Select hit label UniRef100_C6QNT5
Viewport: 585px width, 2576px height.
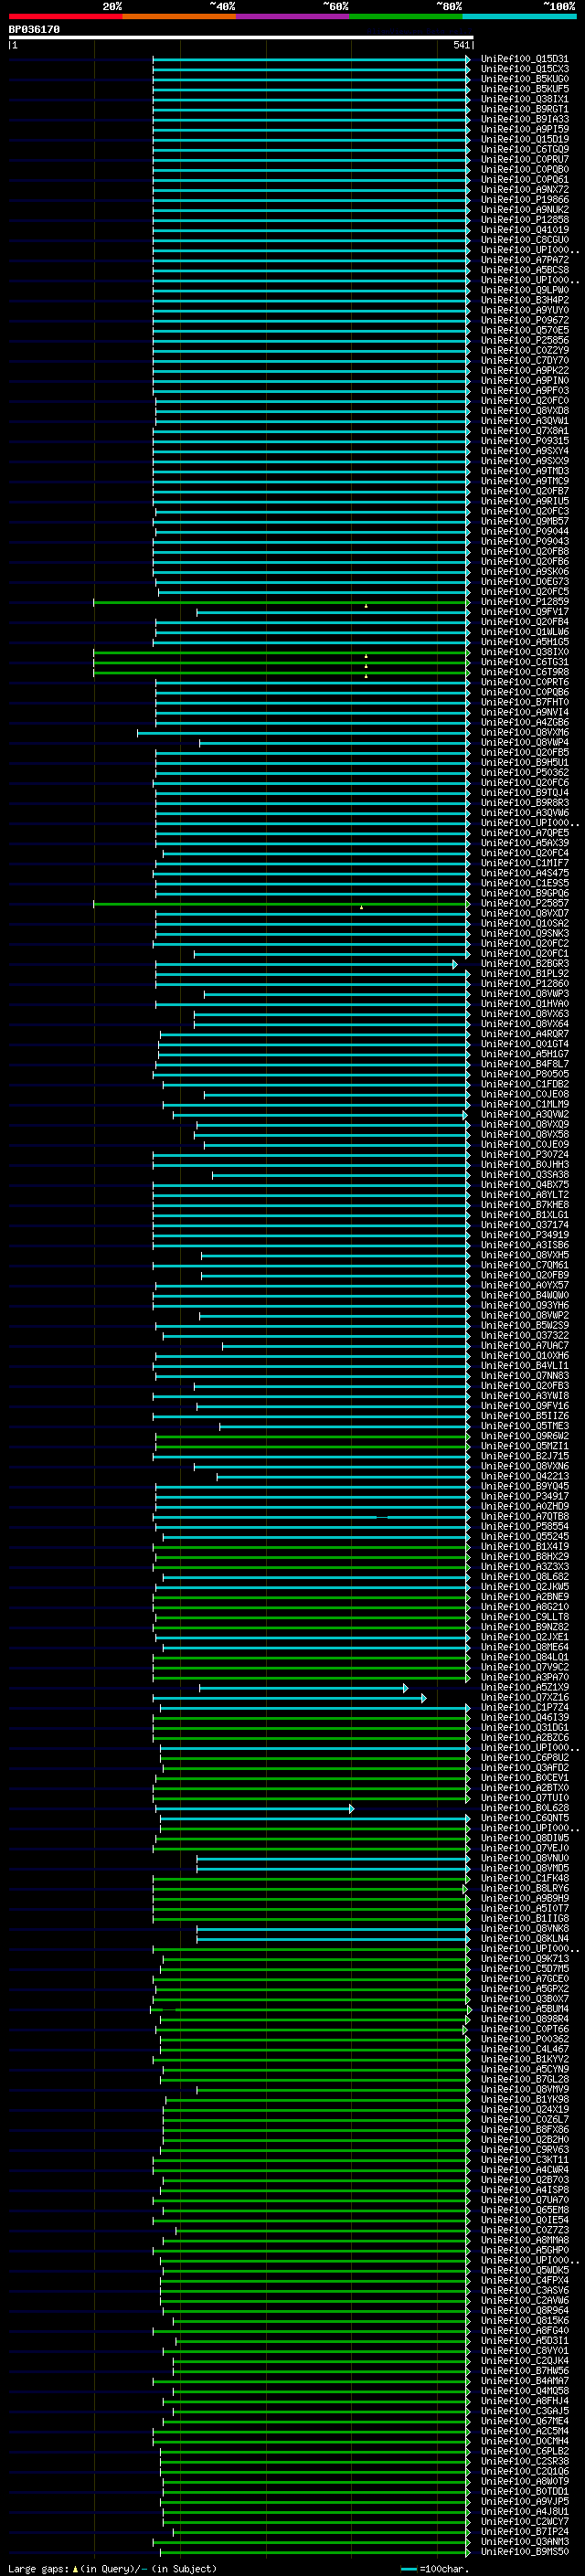pos(524,1819)
